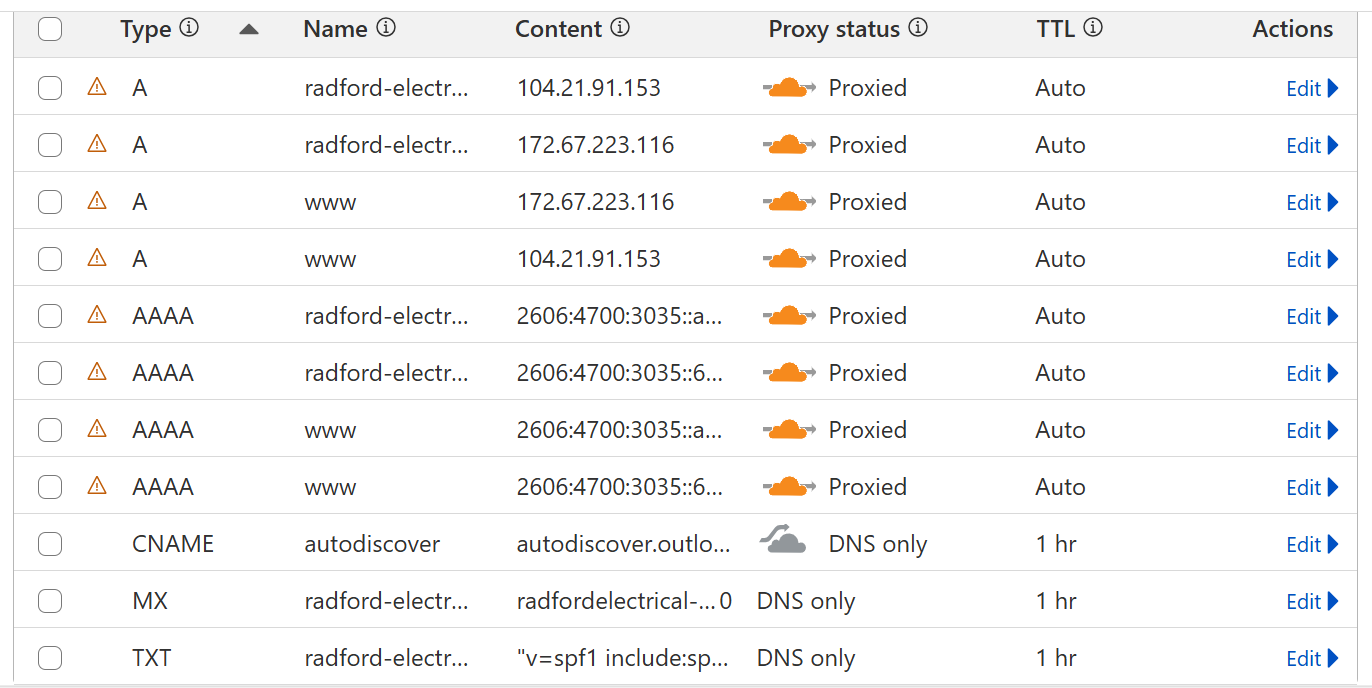Select the MX record checkbox
Screen dimensions: 1372x688
pos(50,601)
